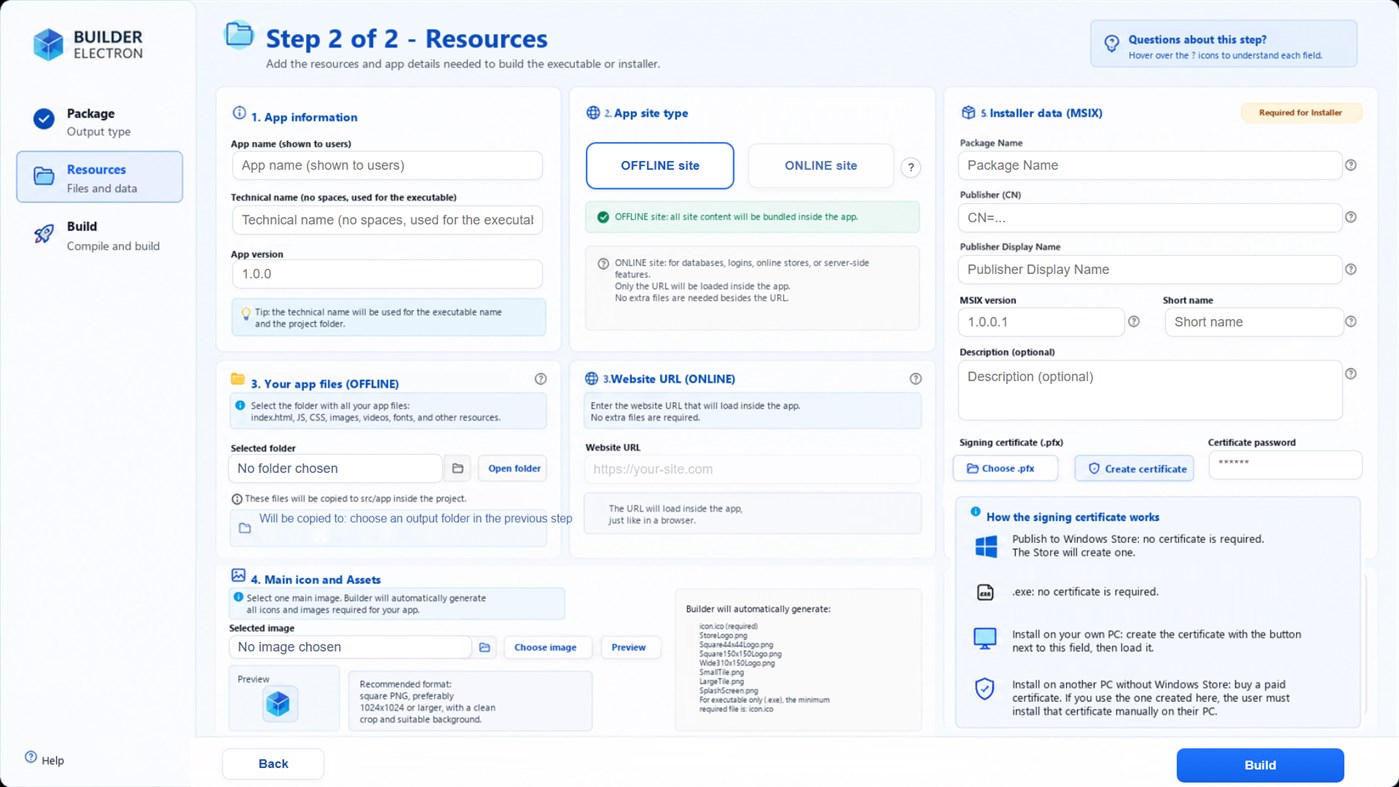Switch to the ONLINE site option
Screen dimensions: 1399x787
821,166
